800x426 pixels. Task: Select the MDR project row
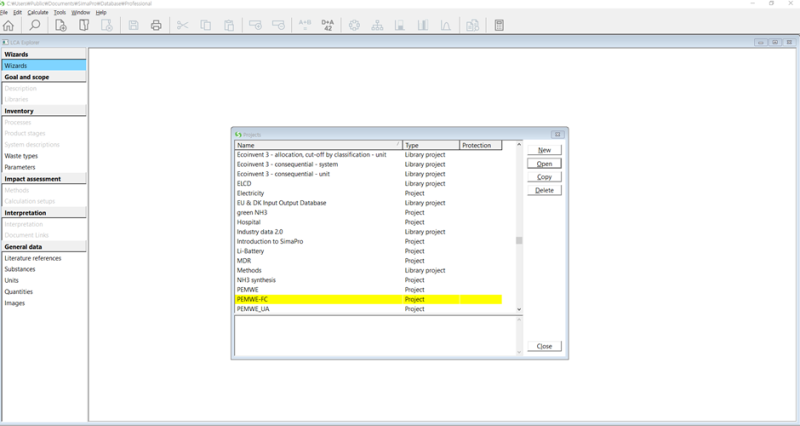pyautogui.click(x=368, y=261)
